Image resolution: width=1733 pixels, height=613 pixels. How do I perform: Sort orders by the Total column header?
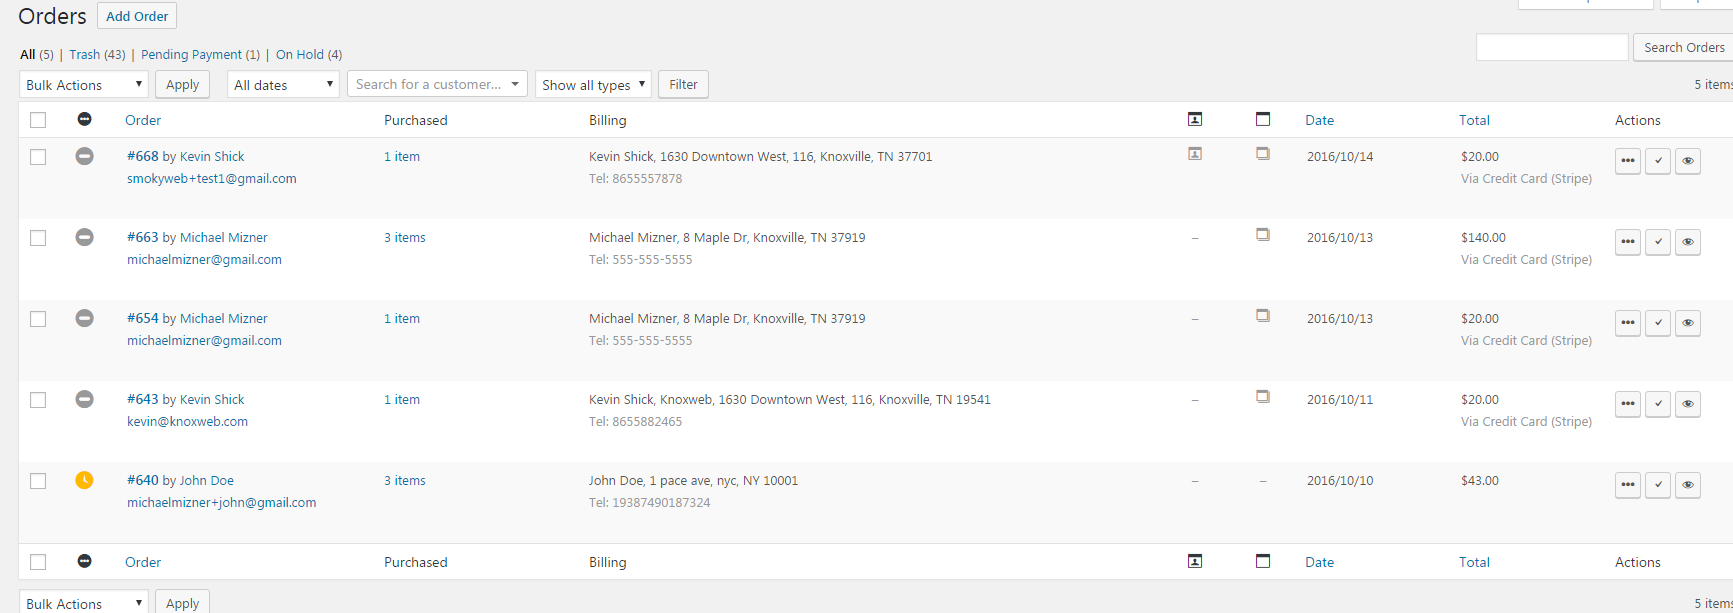coord(1474,120)
